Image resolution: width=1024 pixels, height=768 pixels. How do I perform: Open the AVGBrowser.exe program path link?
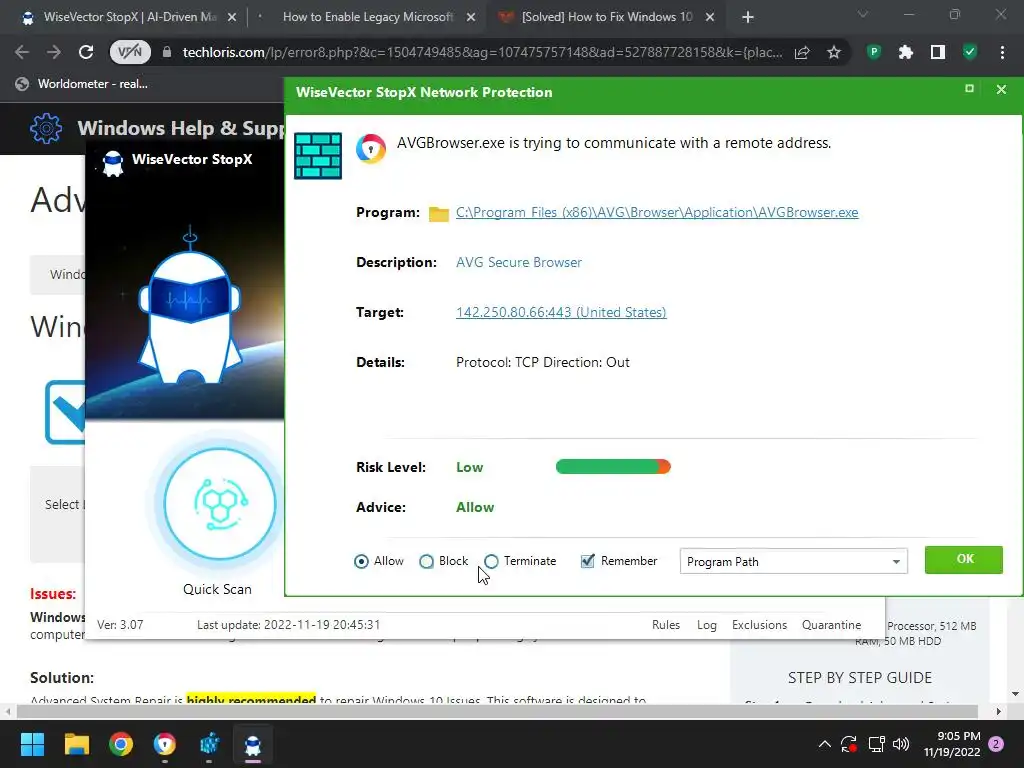pyautogui.click(x=657, y=212)
